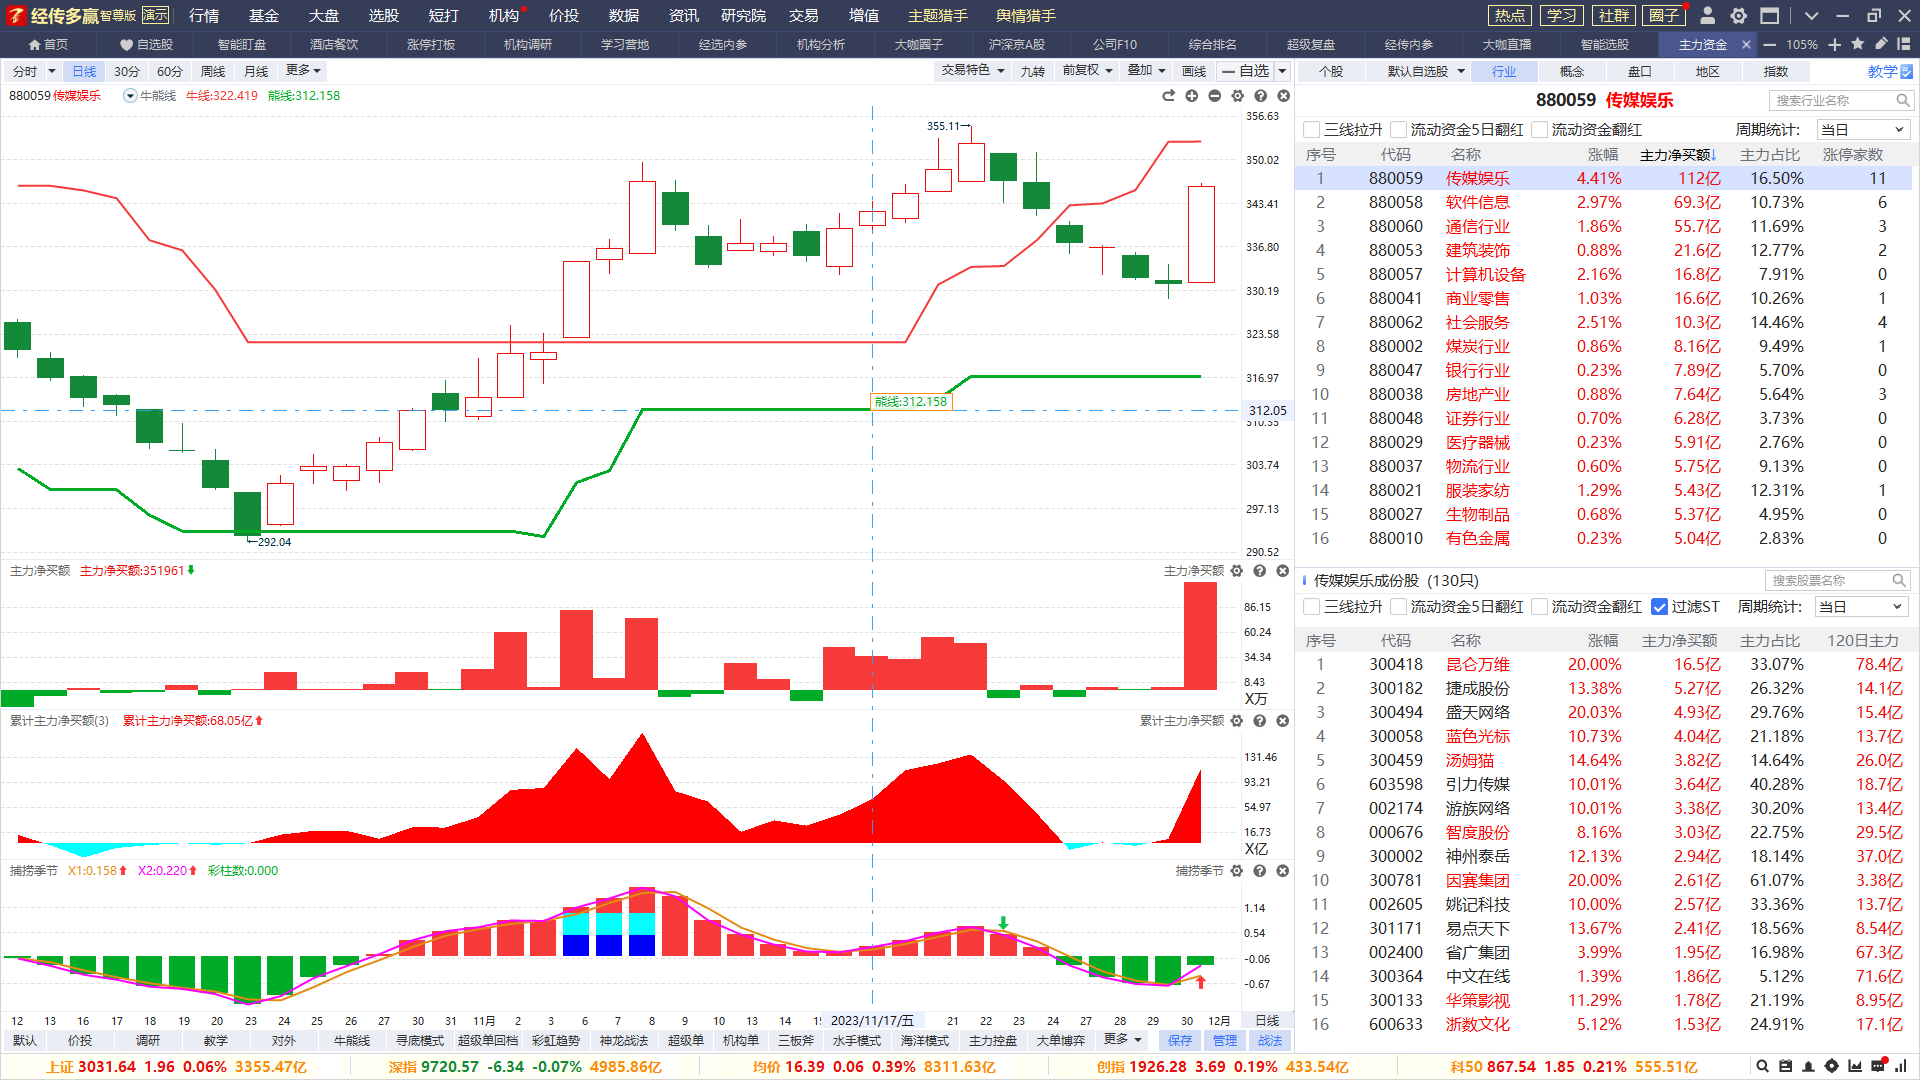Image resolution: width=1920 pixels, height=1080 pixels.
Task: Select 神龙战法 indicator tab at bottom
Action: (x=623, y=1041)
